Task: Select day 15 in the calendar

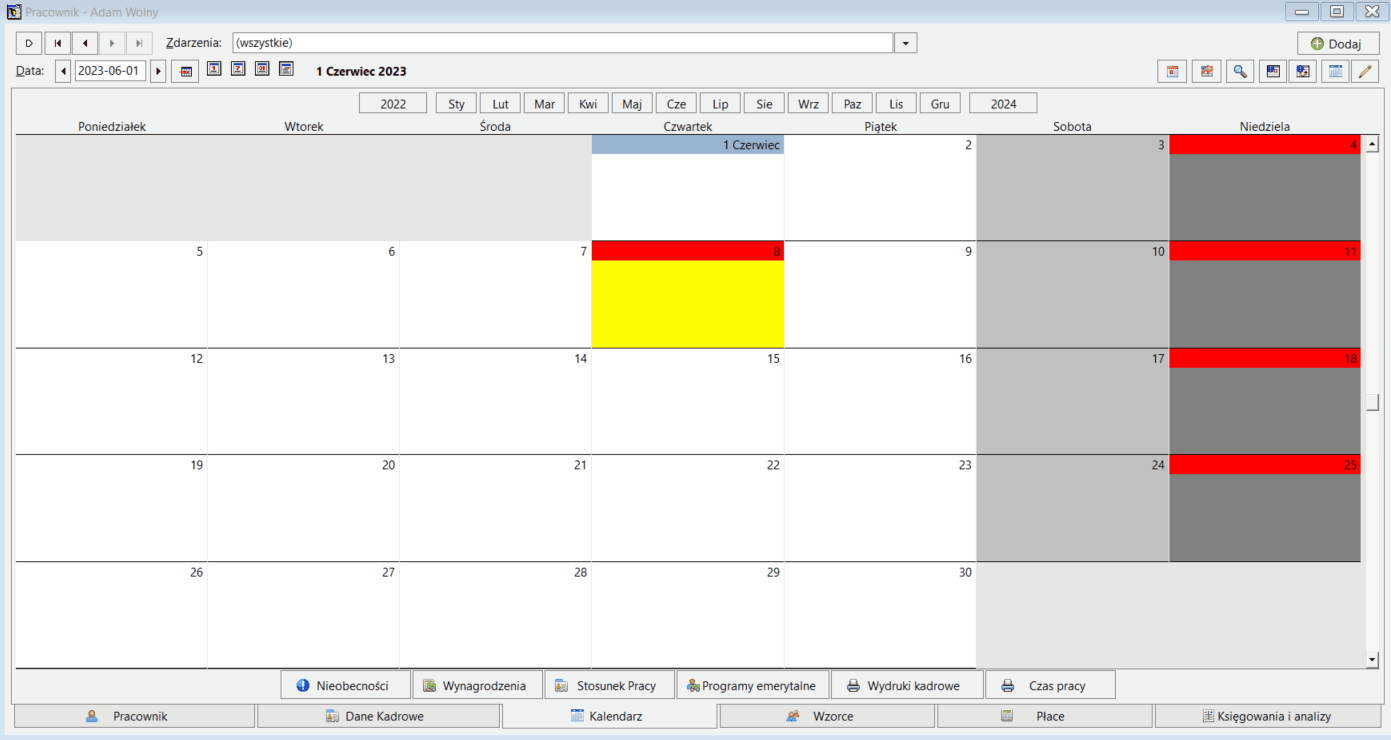Action: [x=688, y=401]
